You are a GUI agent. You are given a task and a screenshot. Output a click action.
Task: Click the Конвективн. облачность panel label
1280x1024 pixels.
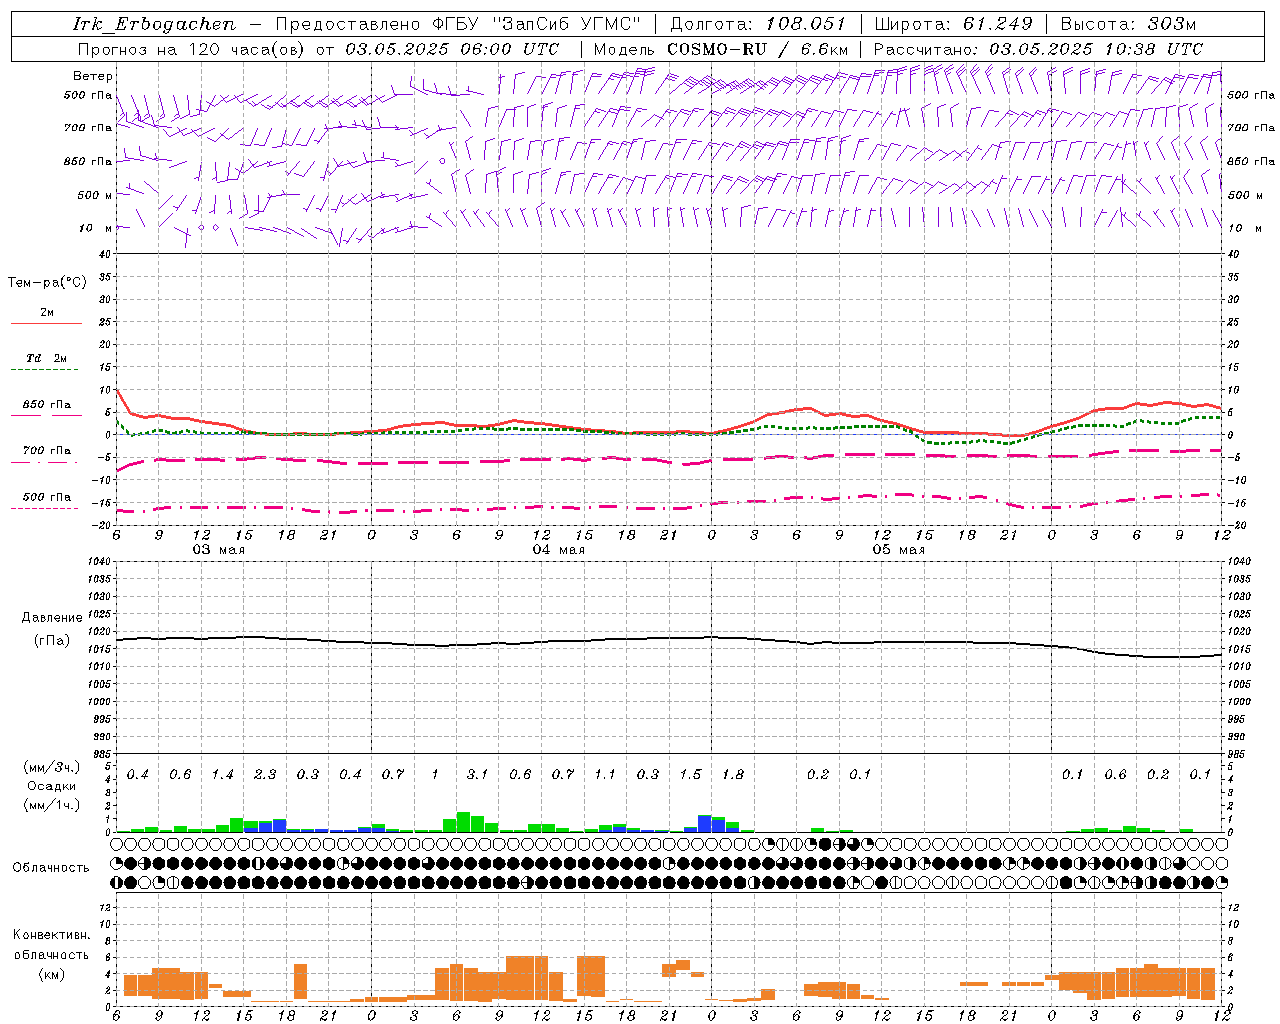click(51, 945)
